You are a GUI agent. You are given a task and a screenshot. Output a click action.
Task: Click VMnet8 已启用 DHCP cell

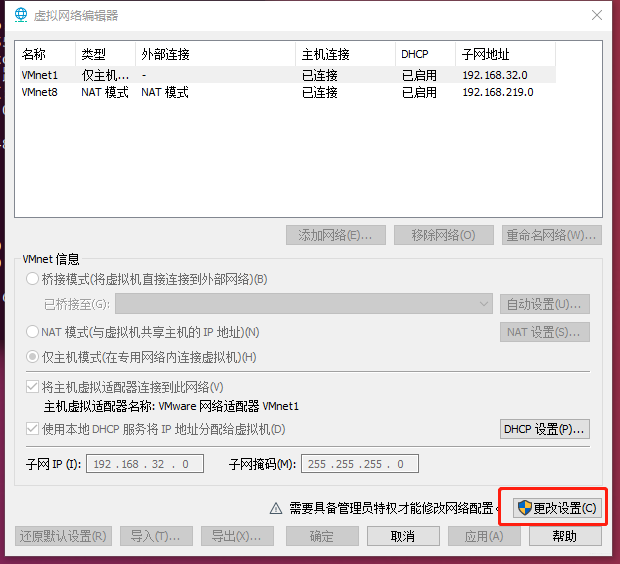pos(419,92)
